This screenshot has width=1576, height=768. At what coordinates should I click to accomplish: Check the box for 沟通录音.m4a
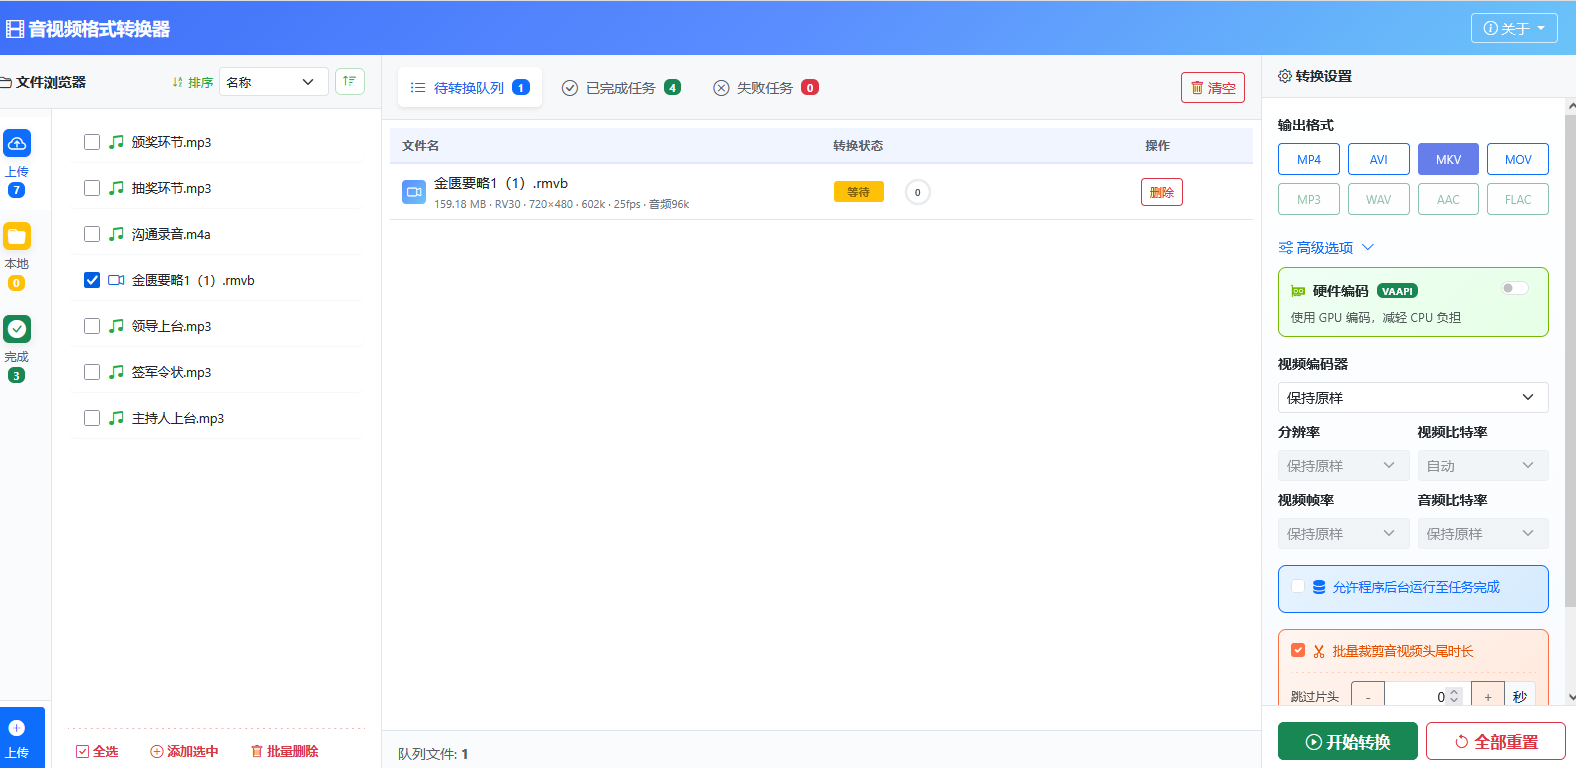92,234
